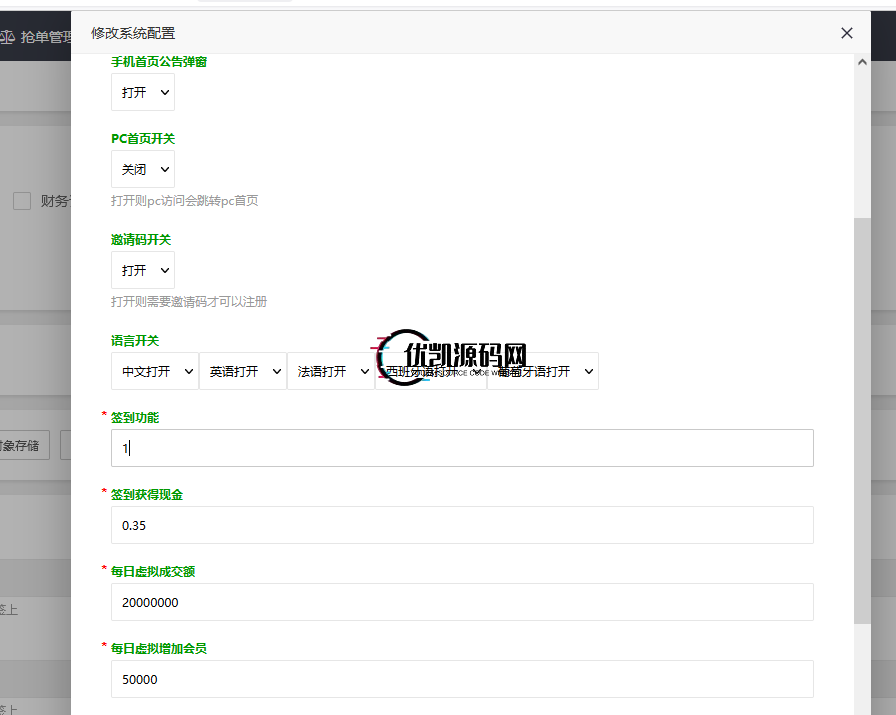Screen dimensions: 896x715
Task: Click the dialog's vertical scrollbar thumb
Action: tap(863, 420)
